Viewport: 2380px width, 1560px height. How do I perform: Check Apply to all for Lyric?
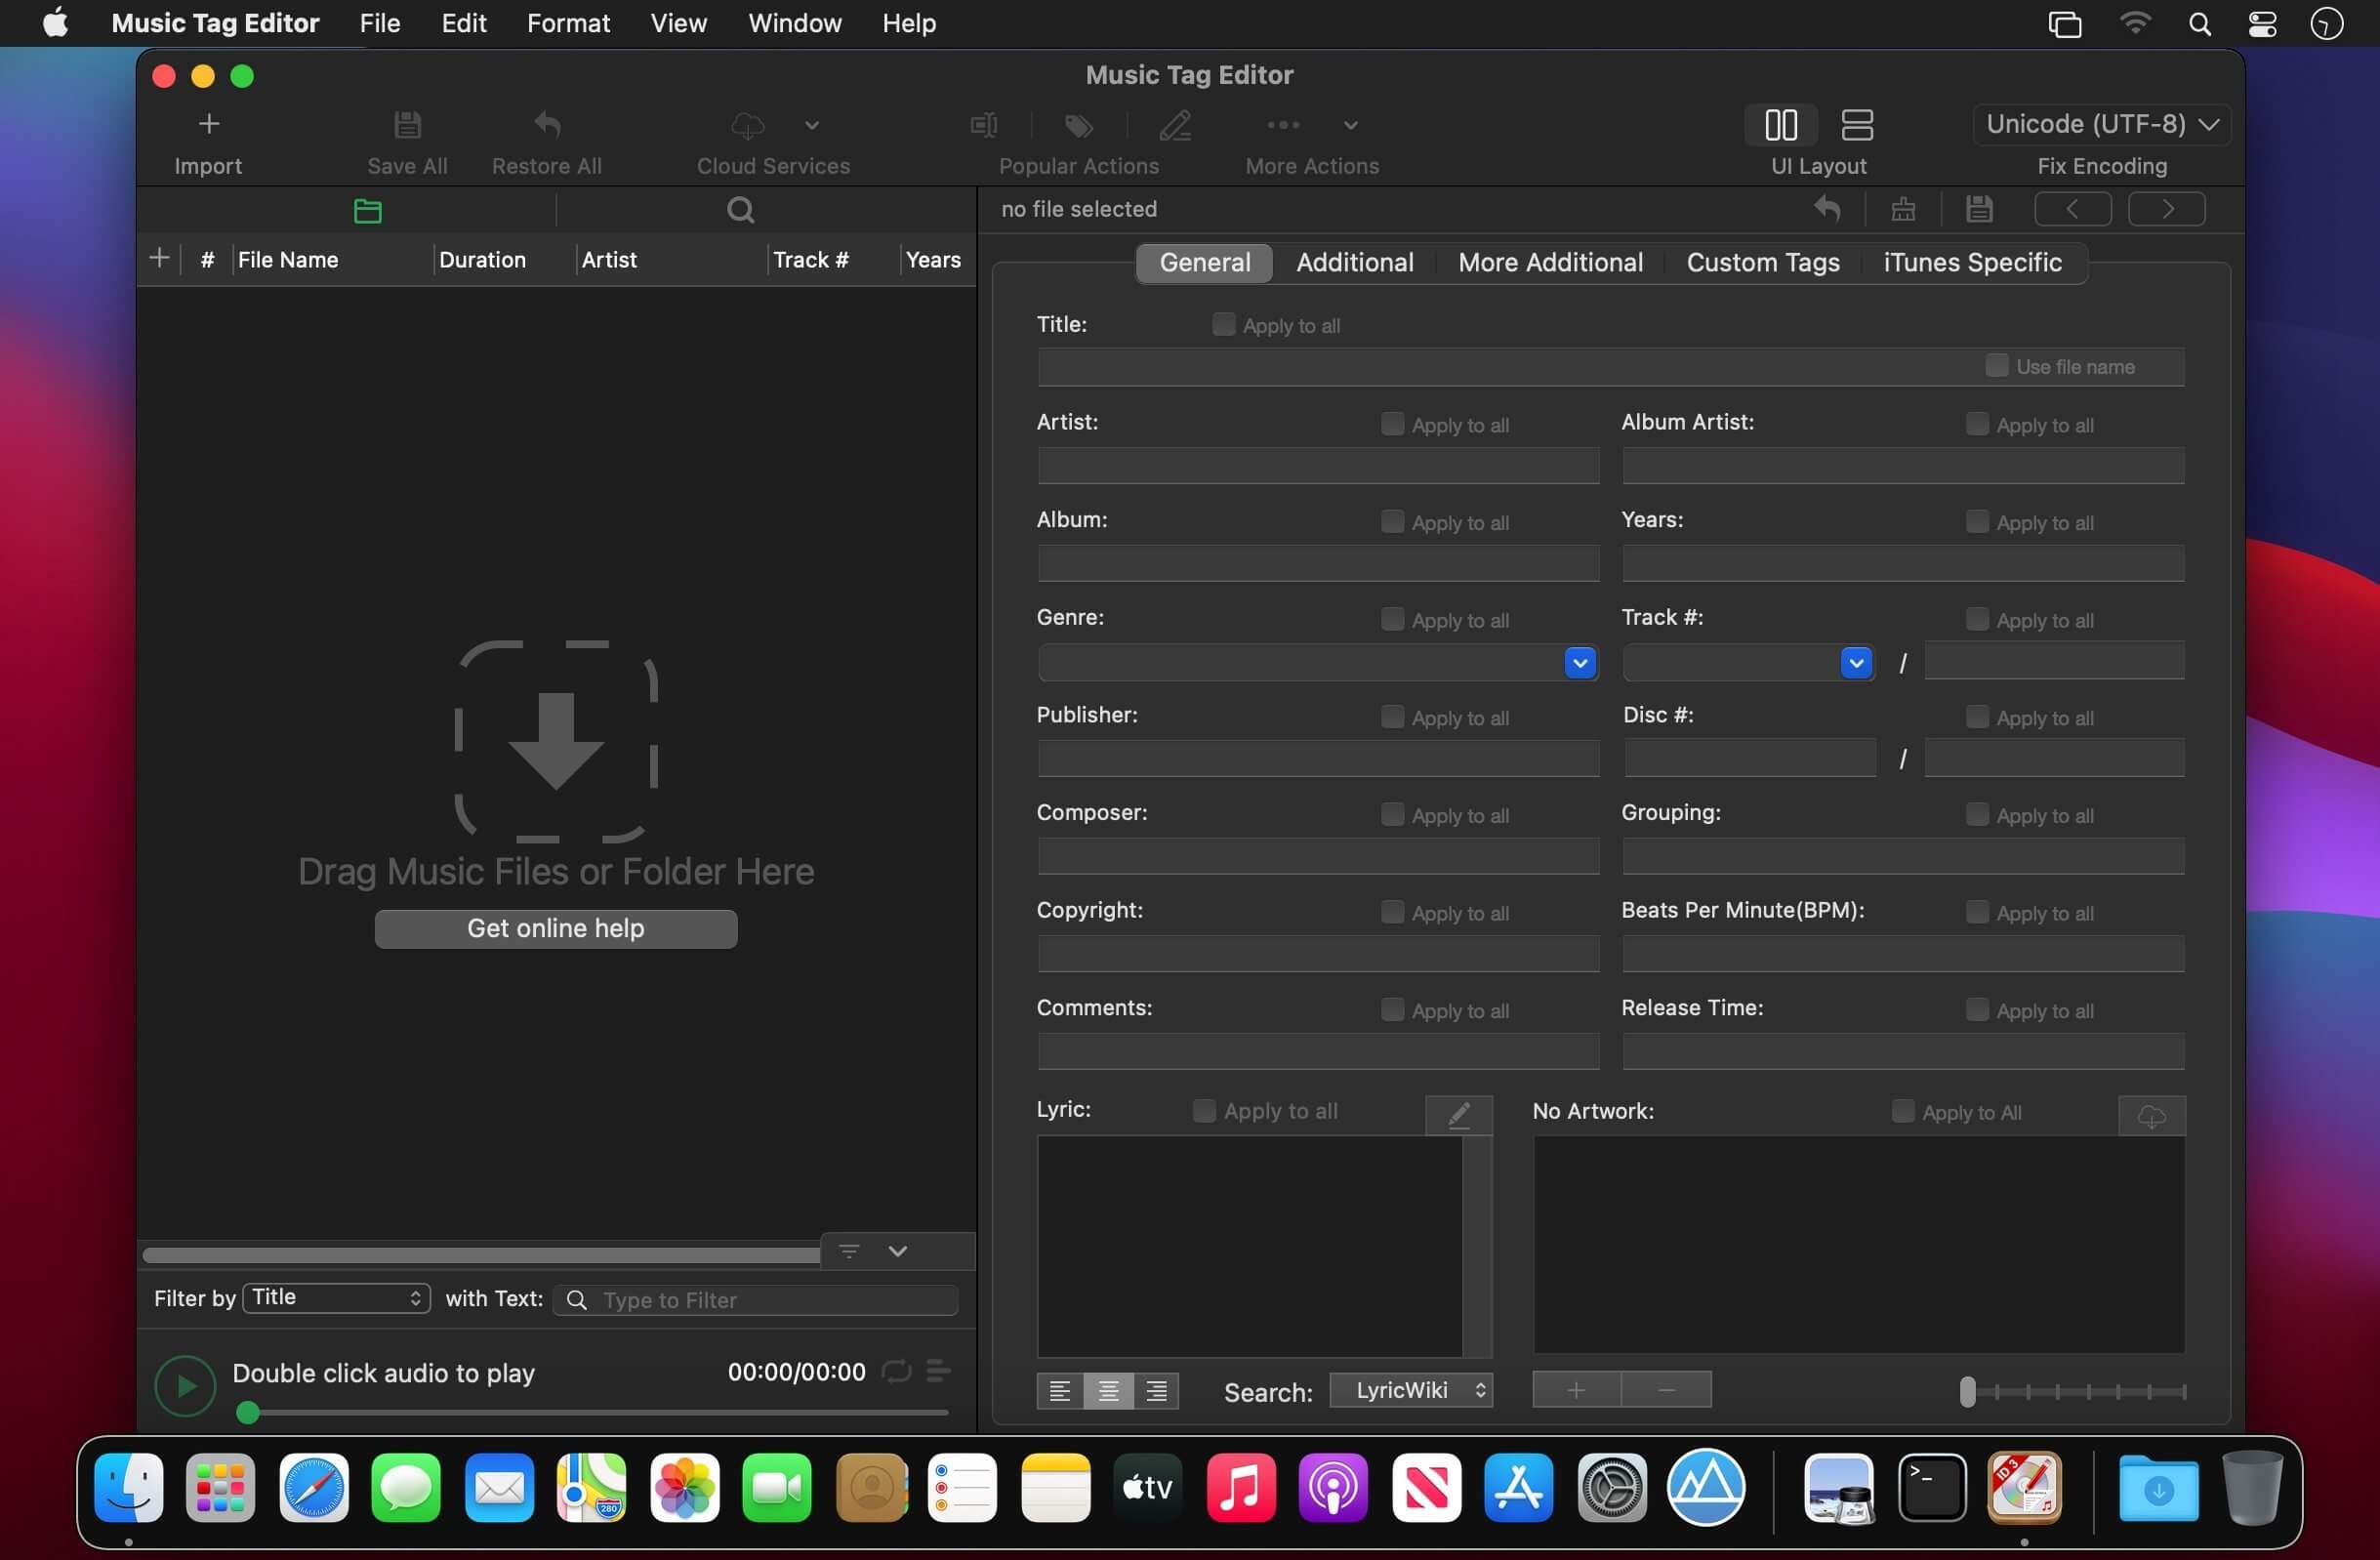[x=1204, y=1111]
